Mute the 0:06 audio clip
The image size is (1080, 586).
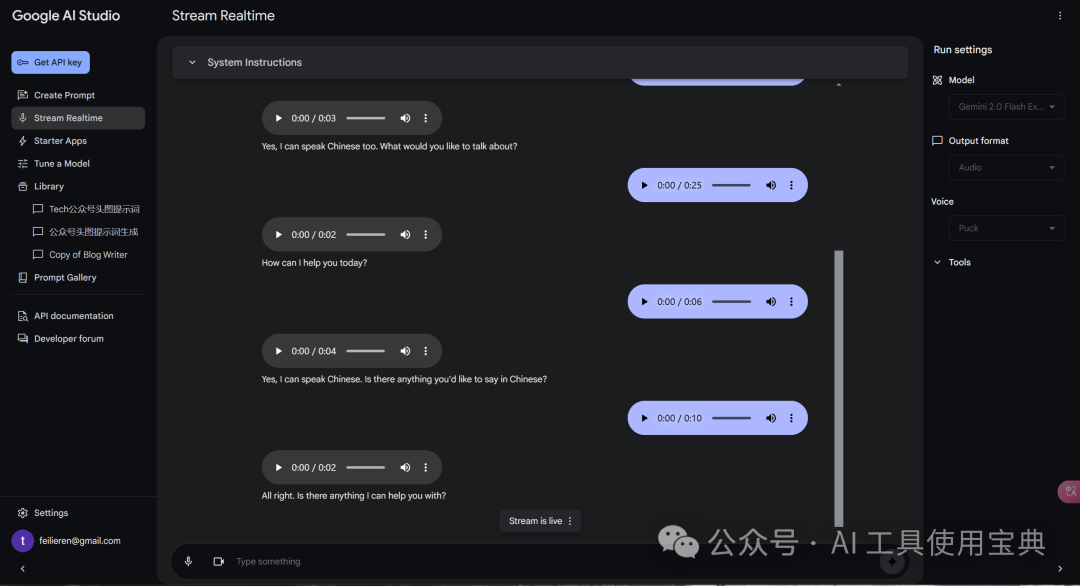point(771,302)
